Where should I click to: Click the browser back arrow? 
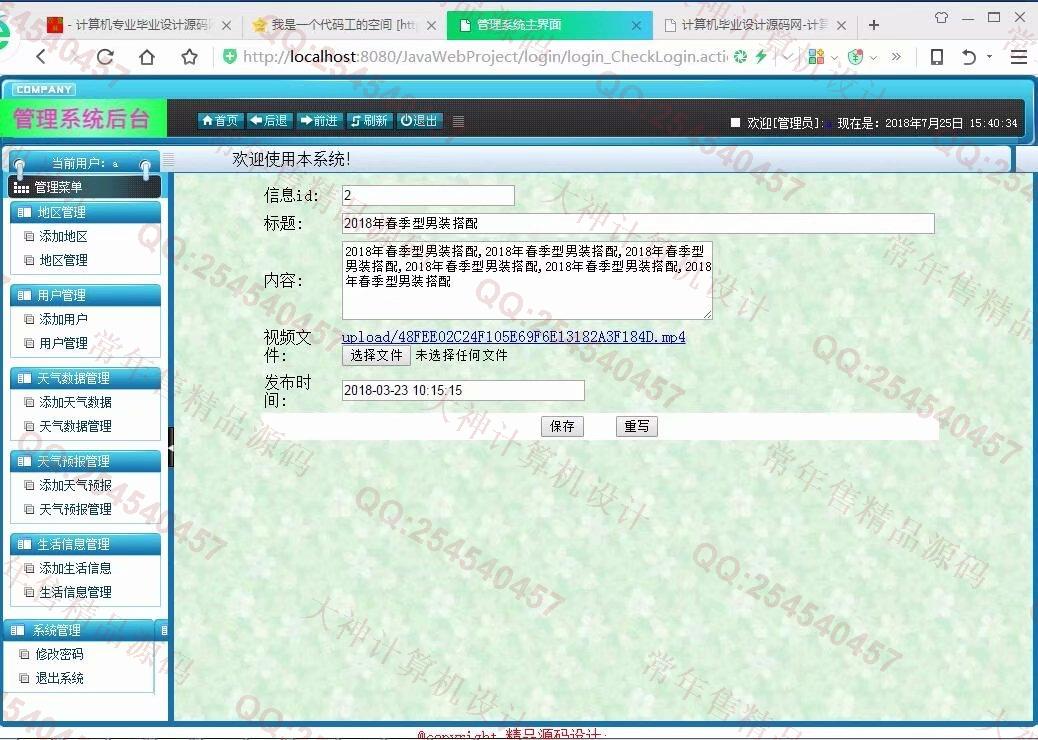pos(41,57)
